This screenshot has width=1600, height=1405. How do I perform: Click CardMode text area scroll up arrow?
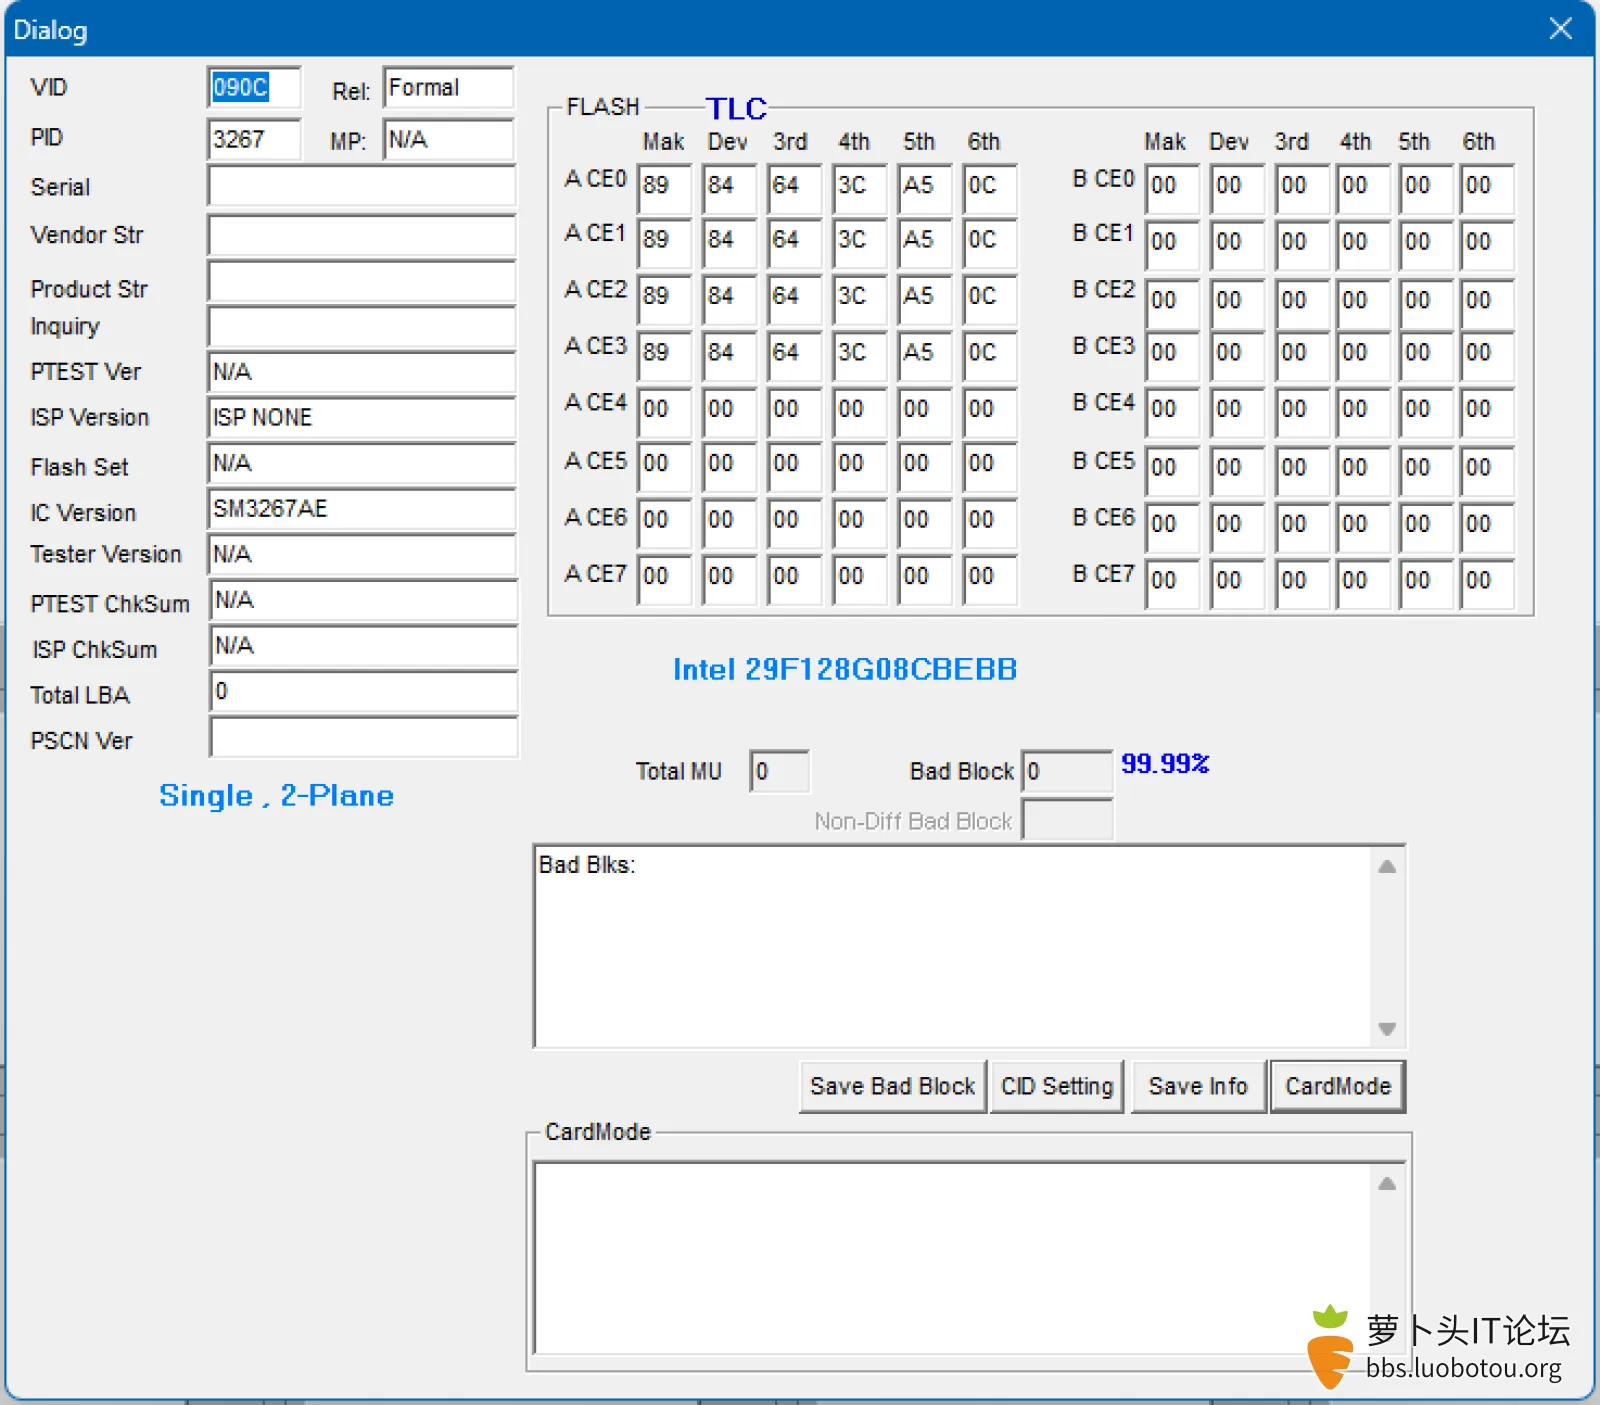(1387, 1184)
